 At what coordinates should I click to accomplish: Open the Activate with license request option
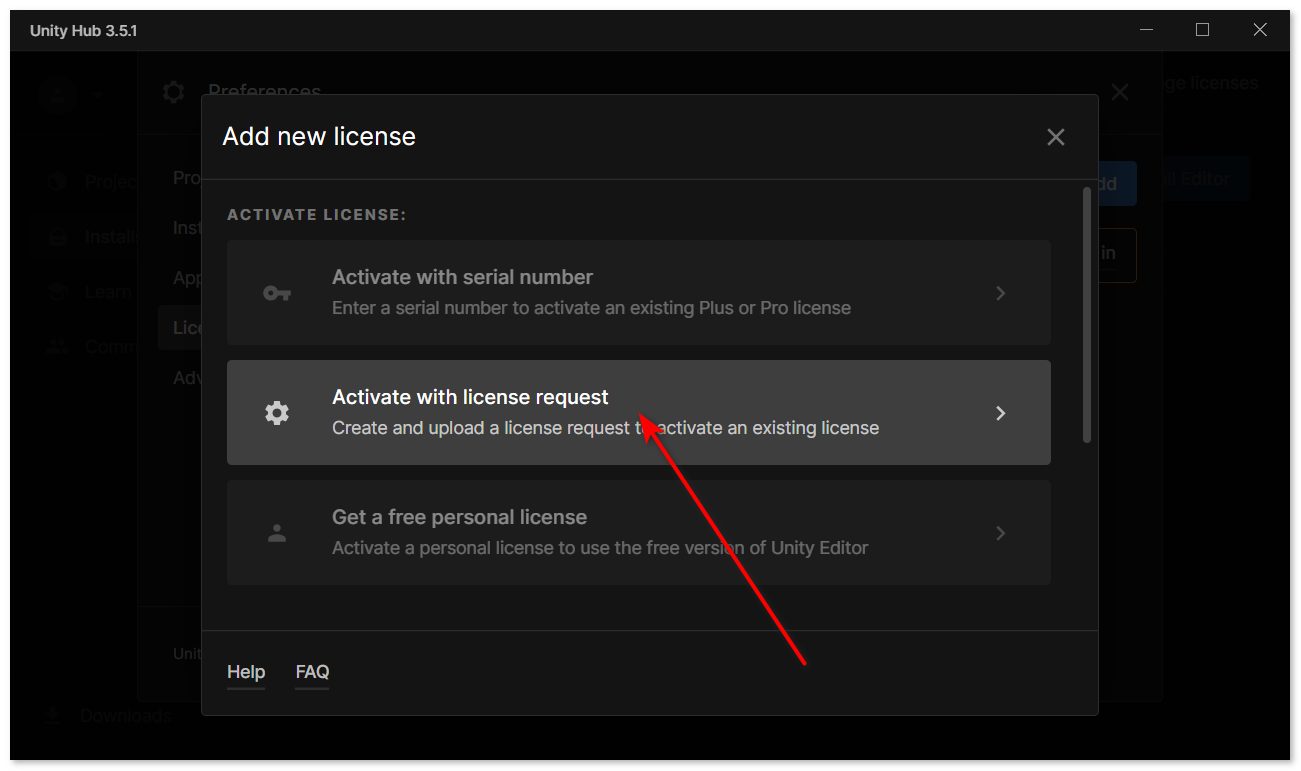tap(638, 412)
